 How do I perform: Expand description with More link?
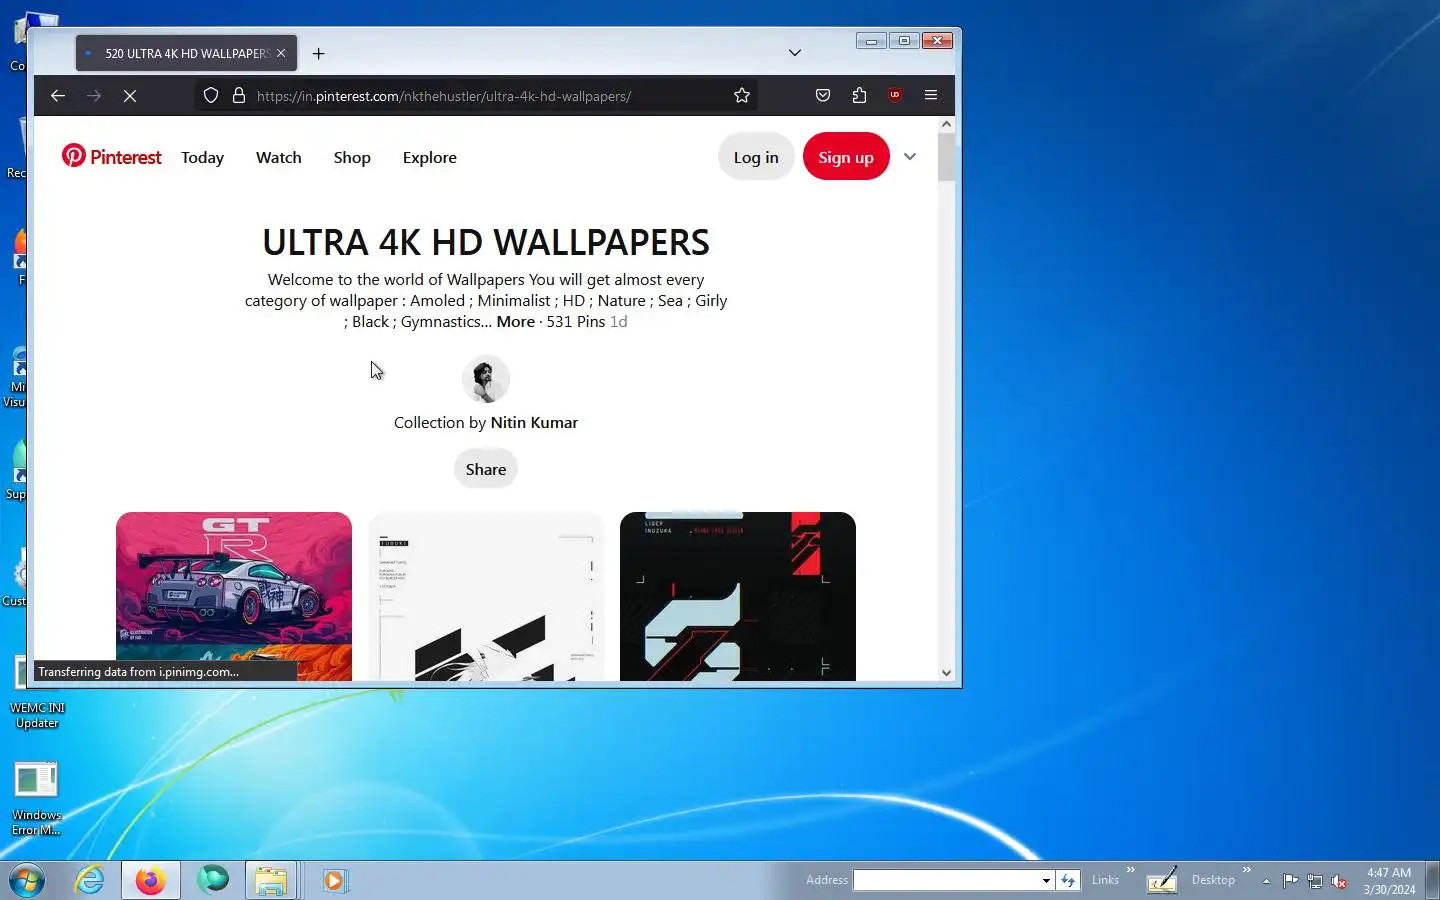pyautogui.click(x=516, y=322)
